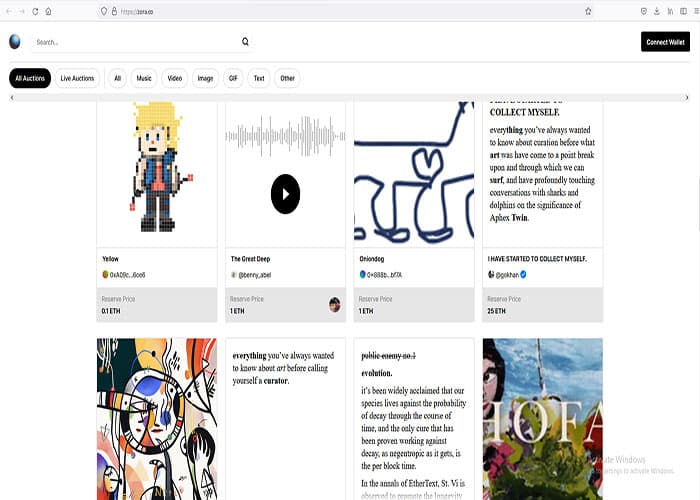This screenshot has height=500, width=700.
Task: Open the @benny_abel creator profile
Action: (254, 274)
